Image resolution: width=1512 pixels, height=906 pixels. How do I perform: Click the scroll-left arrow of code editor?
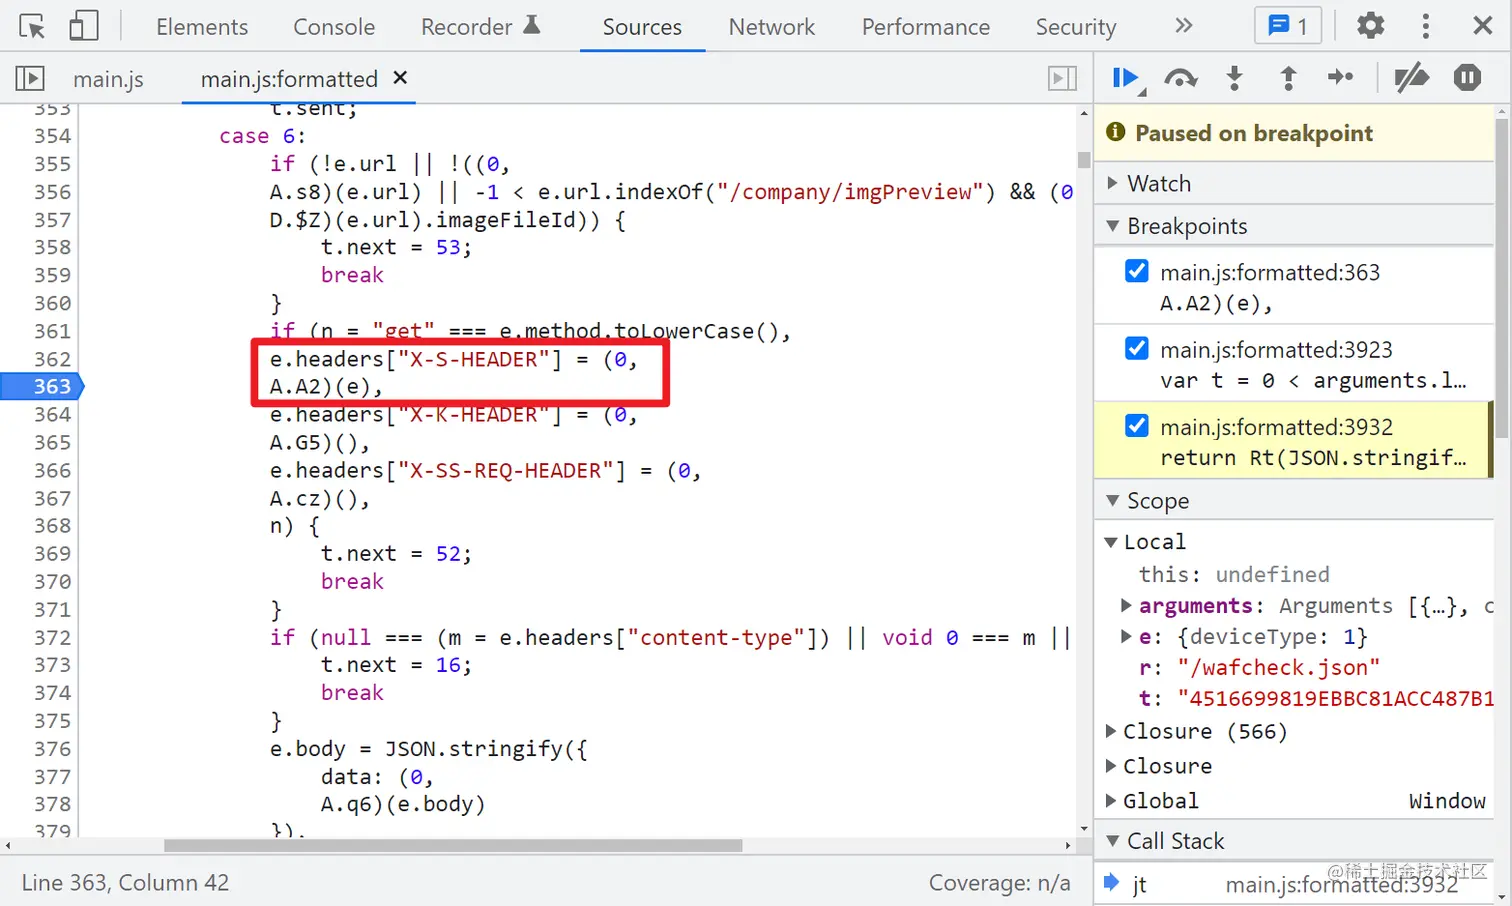[8, 845]
